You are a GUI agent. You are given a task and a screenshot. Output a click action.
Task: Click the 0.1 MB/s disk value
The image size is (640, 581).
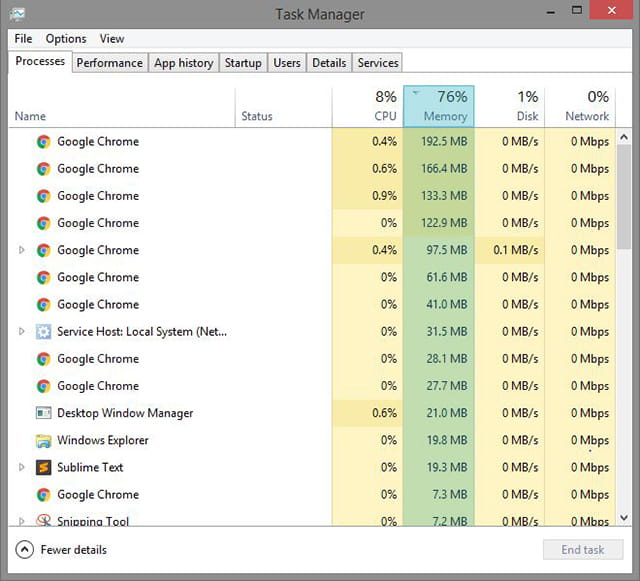point(516,250)
